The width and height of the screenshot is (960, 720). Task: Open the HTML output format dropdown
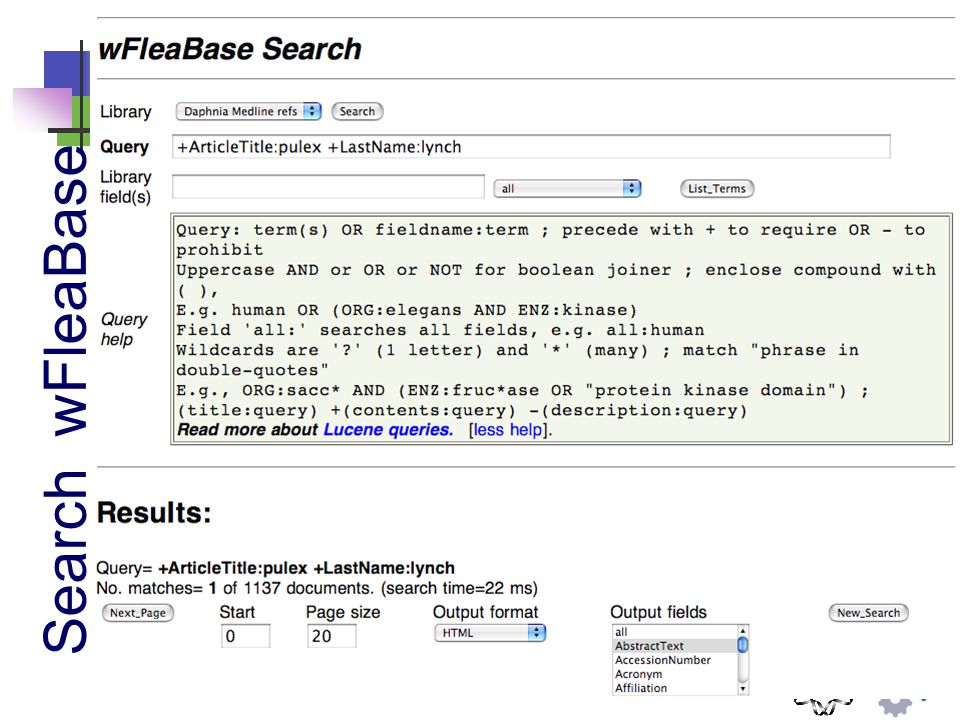490,633
